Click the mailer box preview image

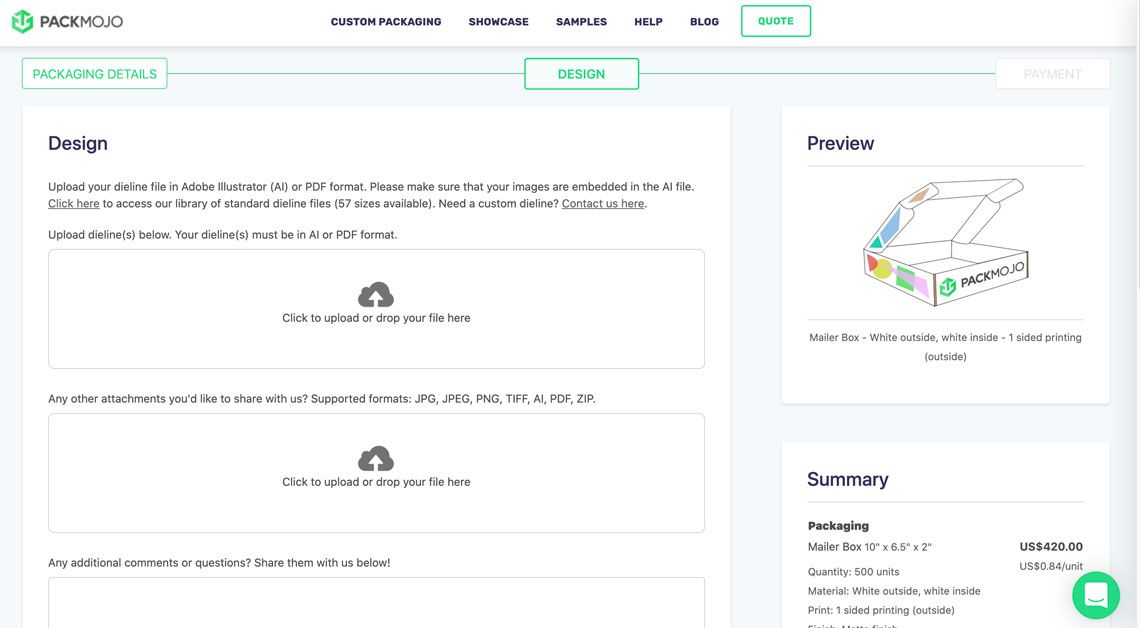(945, 242)
